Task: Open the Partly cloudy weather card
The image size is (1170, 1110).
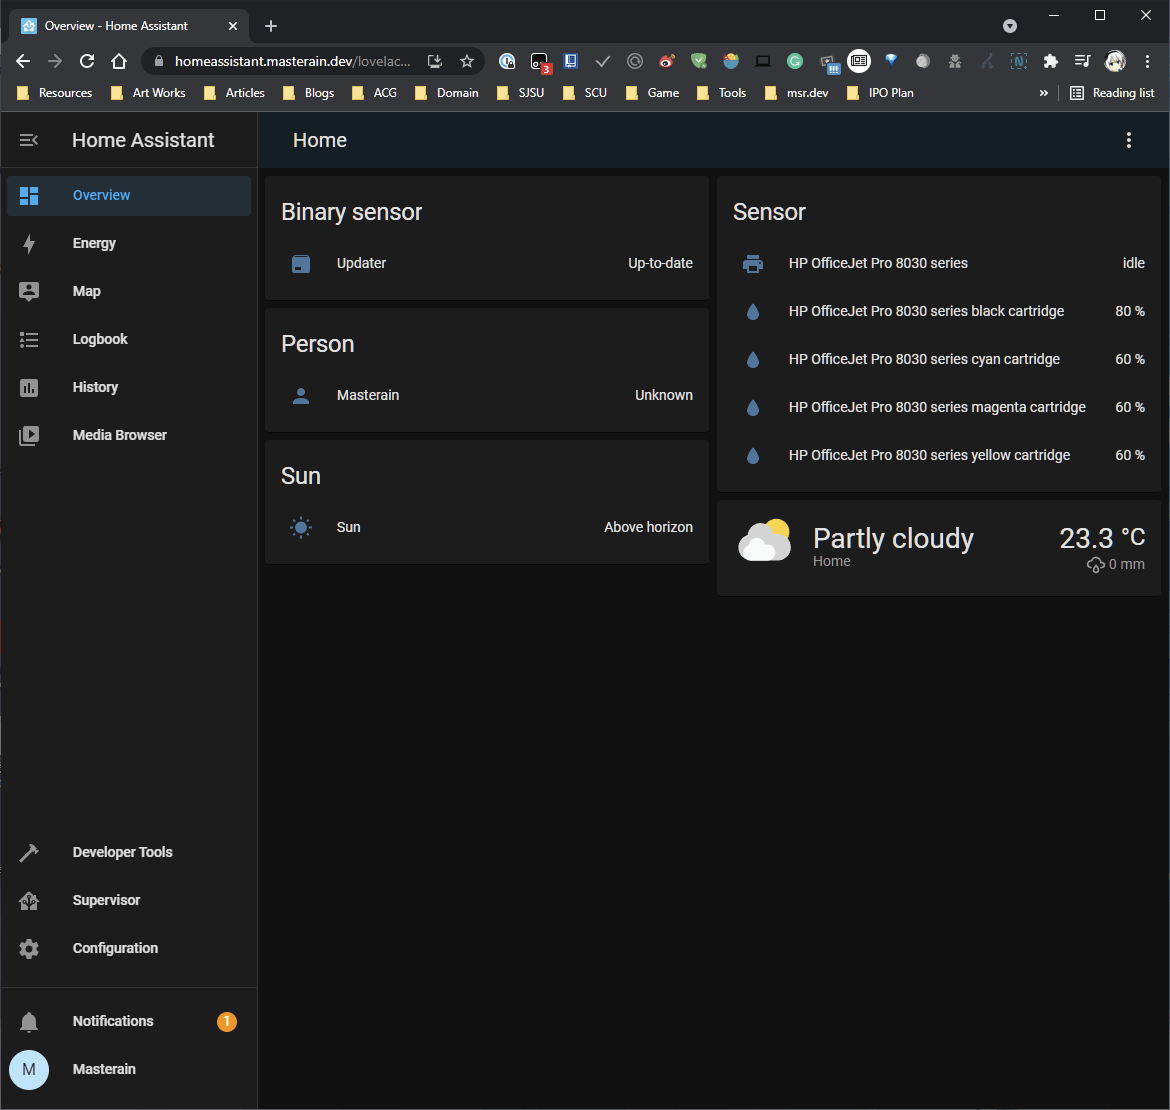Action: click(938, 547)
